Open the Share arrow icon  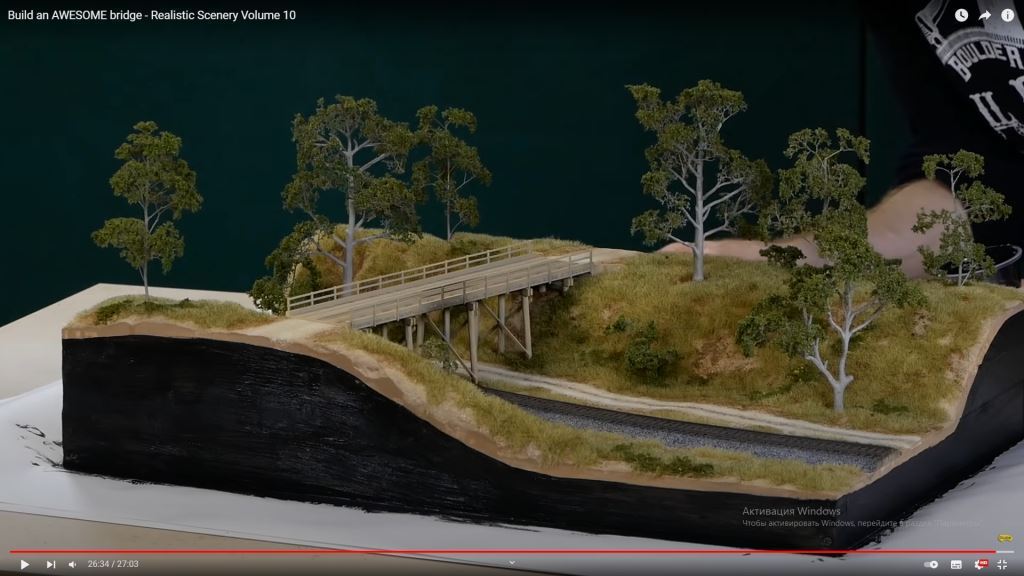pyautogui.click(x=984, y=15)
